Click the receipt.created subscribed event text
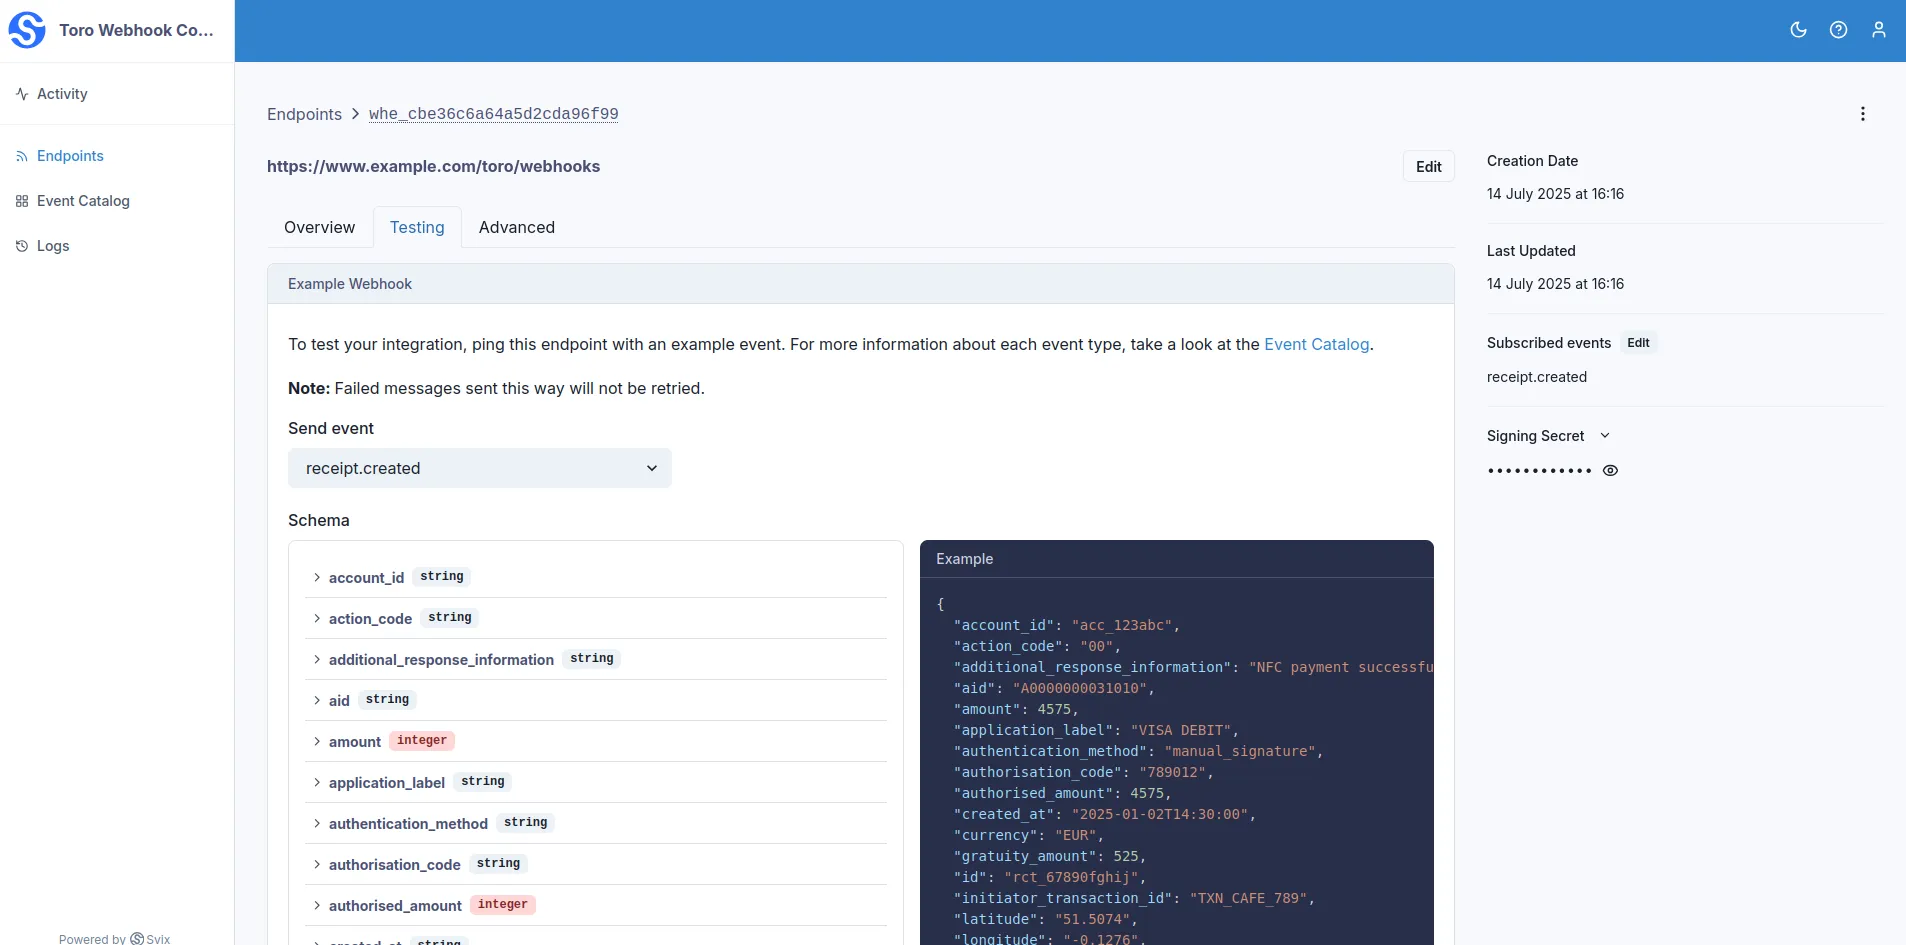This screenshot has height=945, width=1906. point(1537,377)
